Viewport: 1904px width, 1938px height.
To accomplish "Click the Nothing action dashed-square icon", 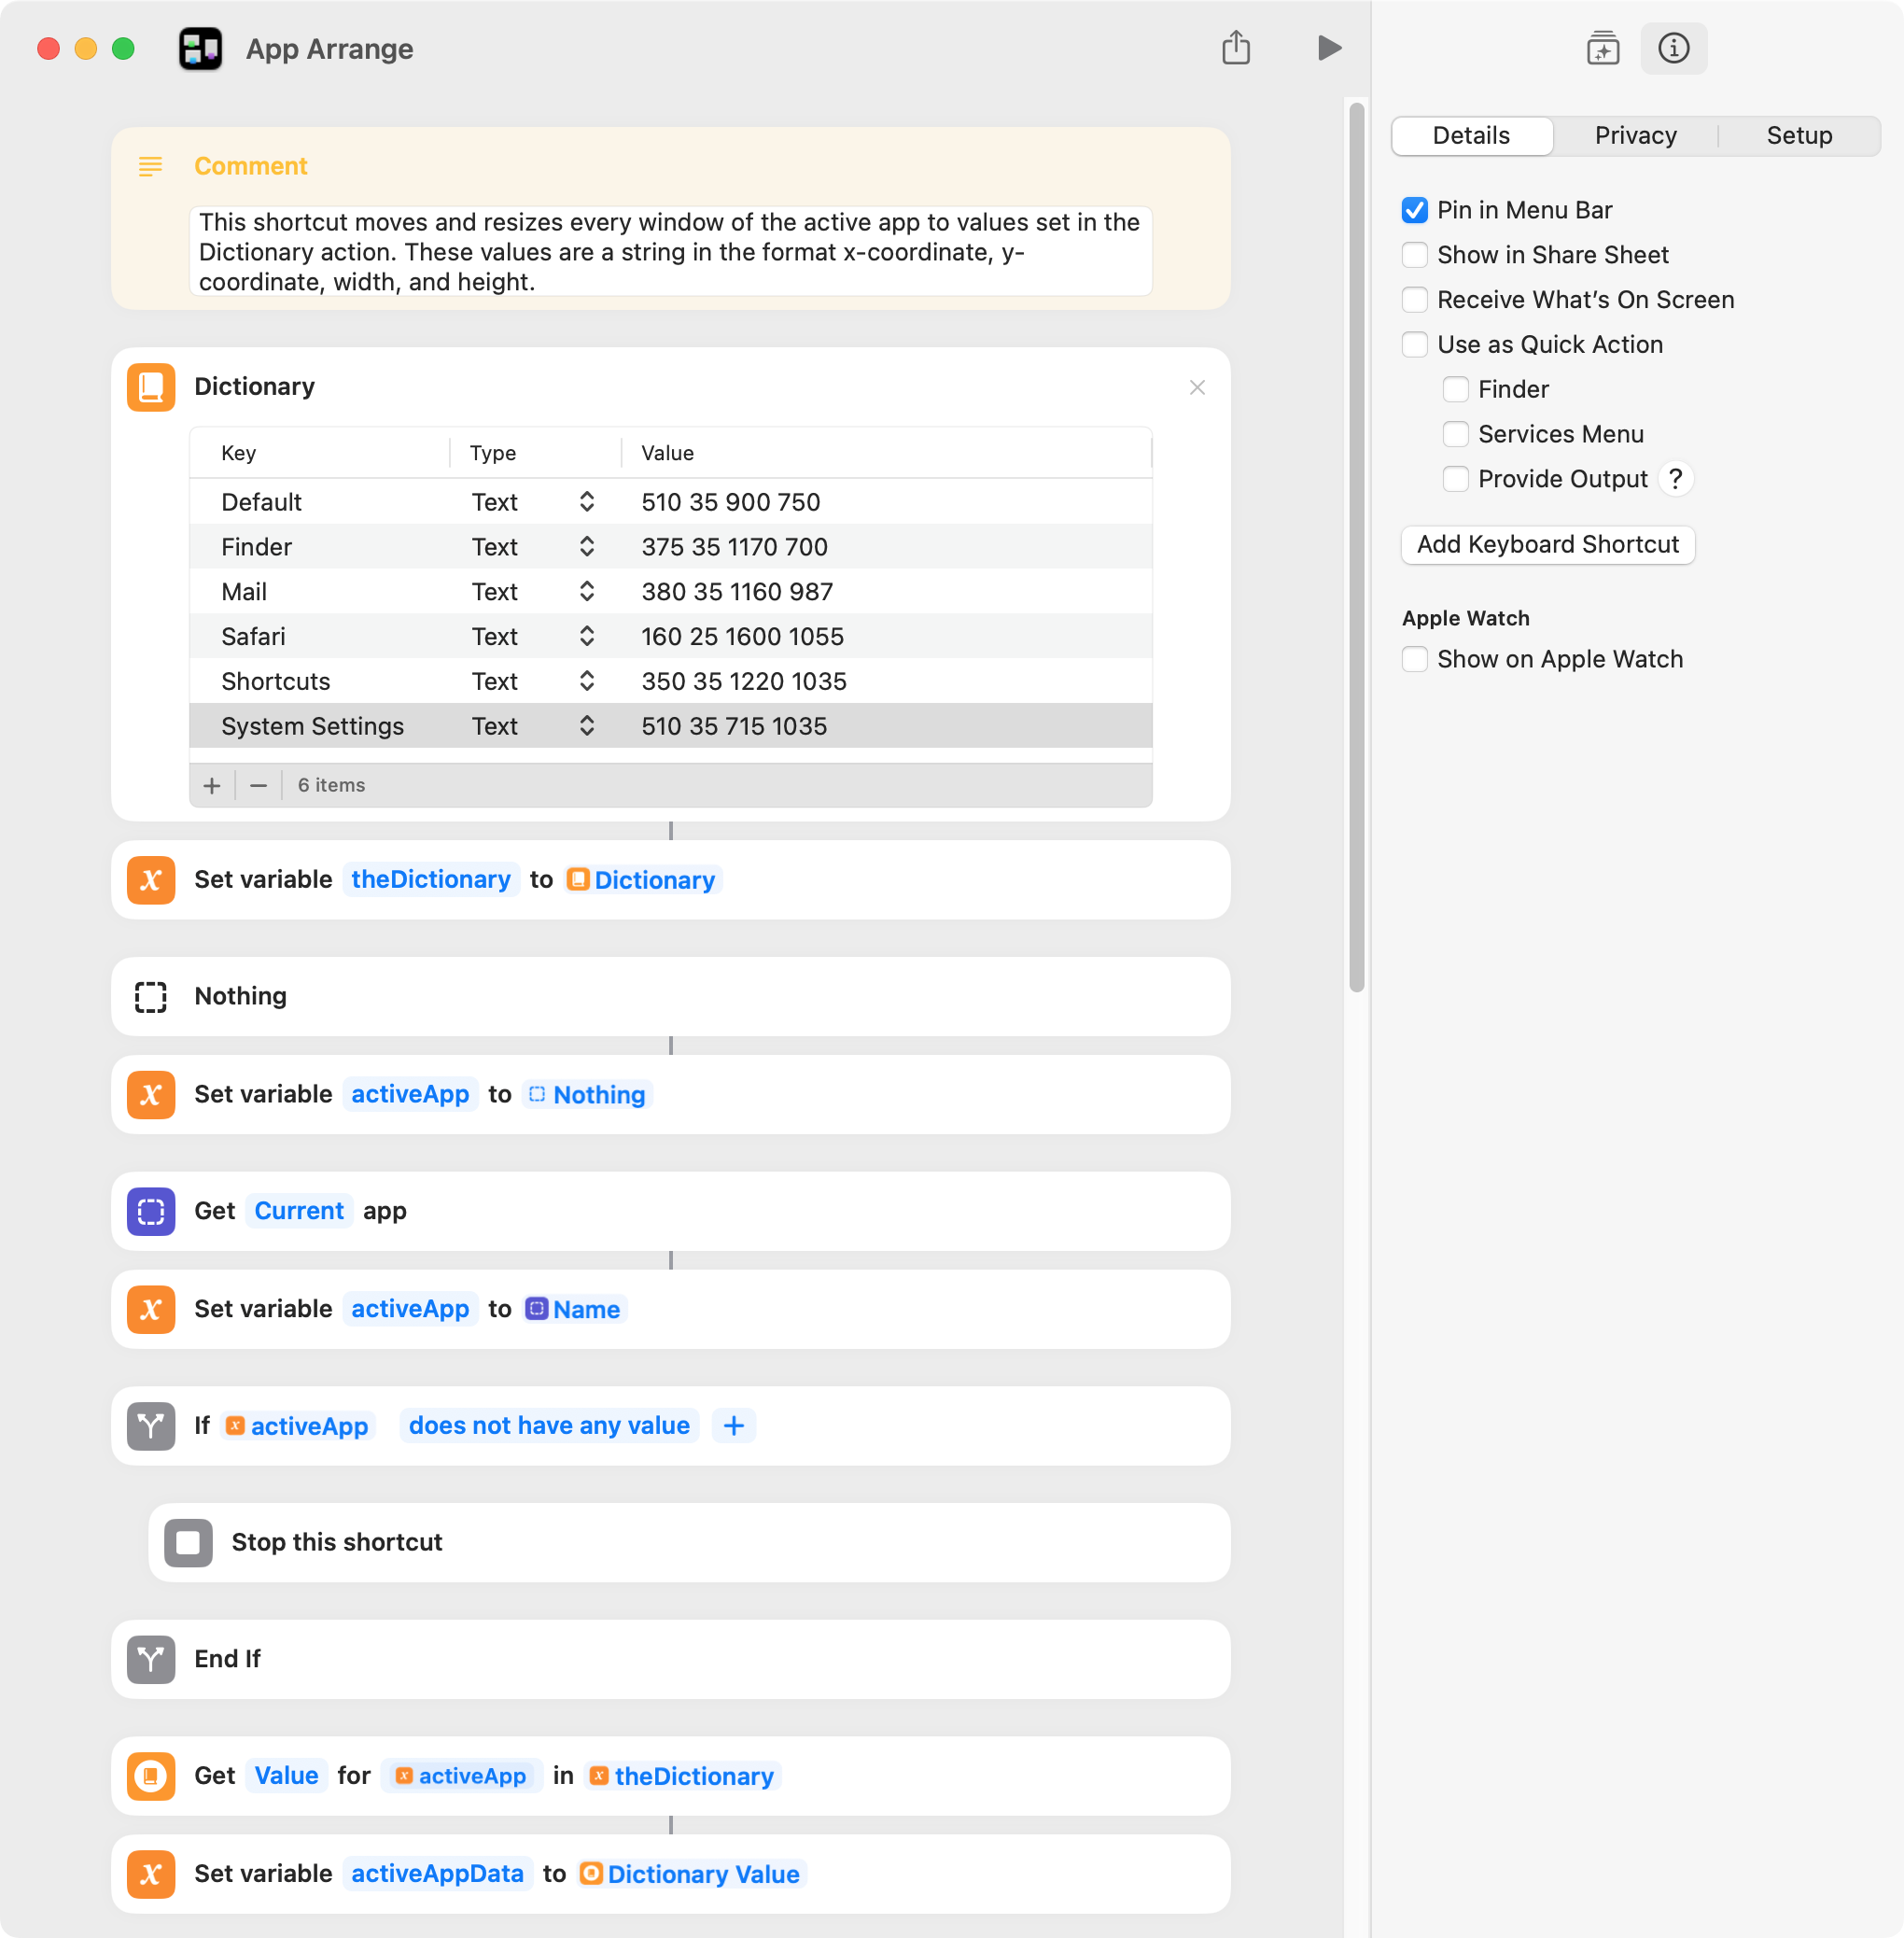I will coord(151,997).
